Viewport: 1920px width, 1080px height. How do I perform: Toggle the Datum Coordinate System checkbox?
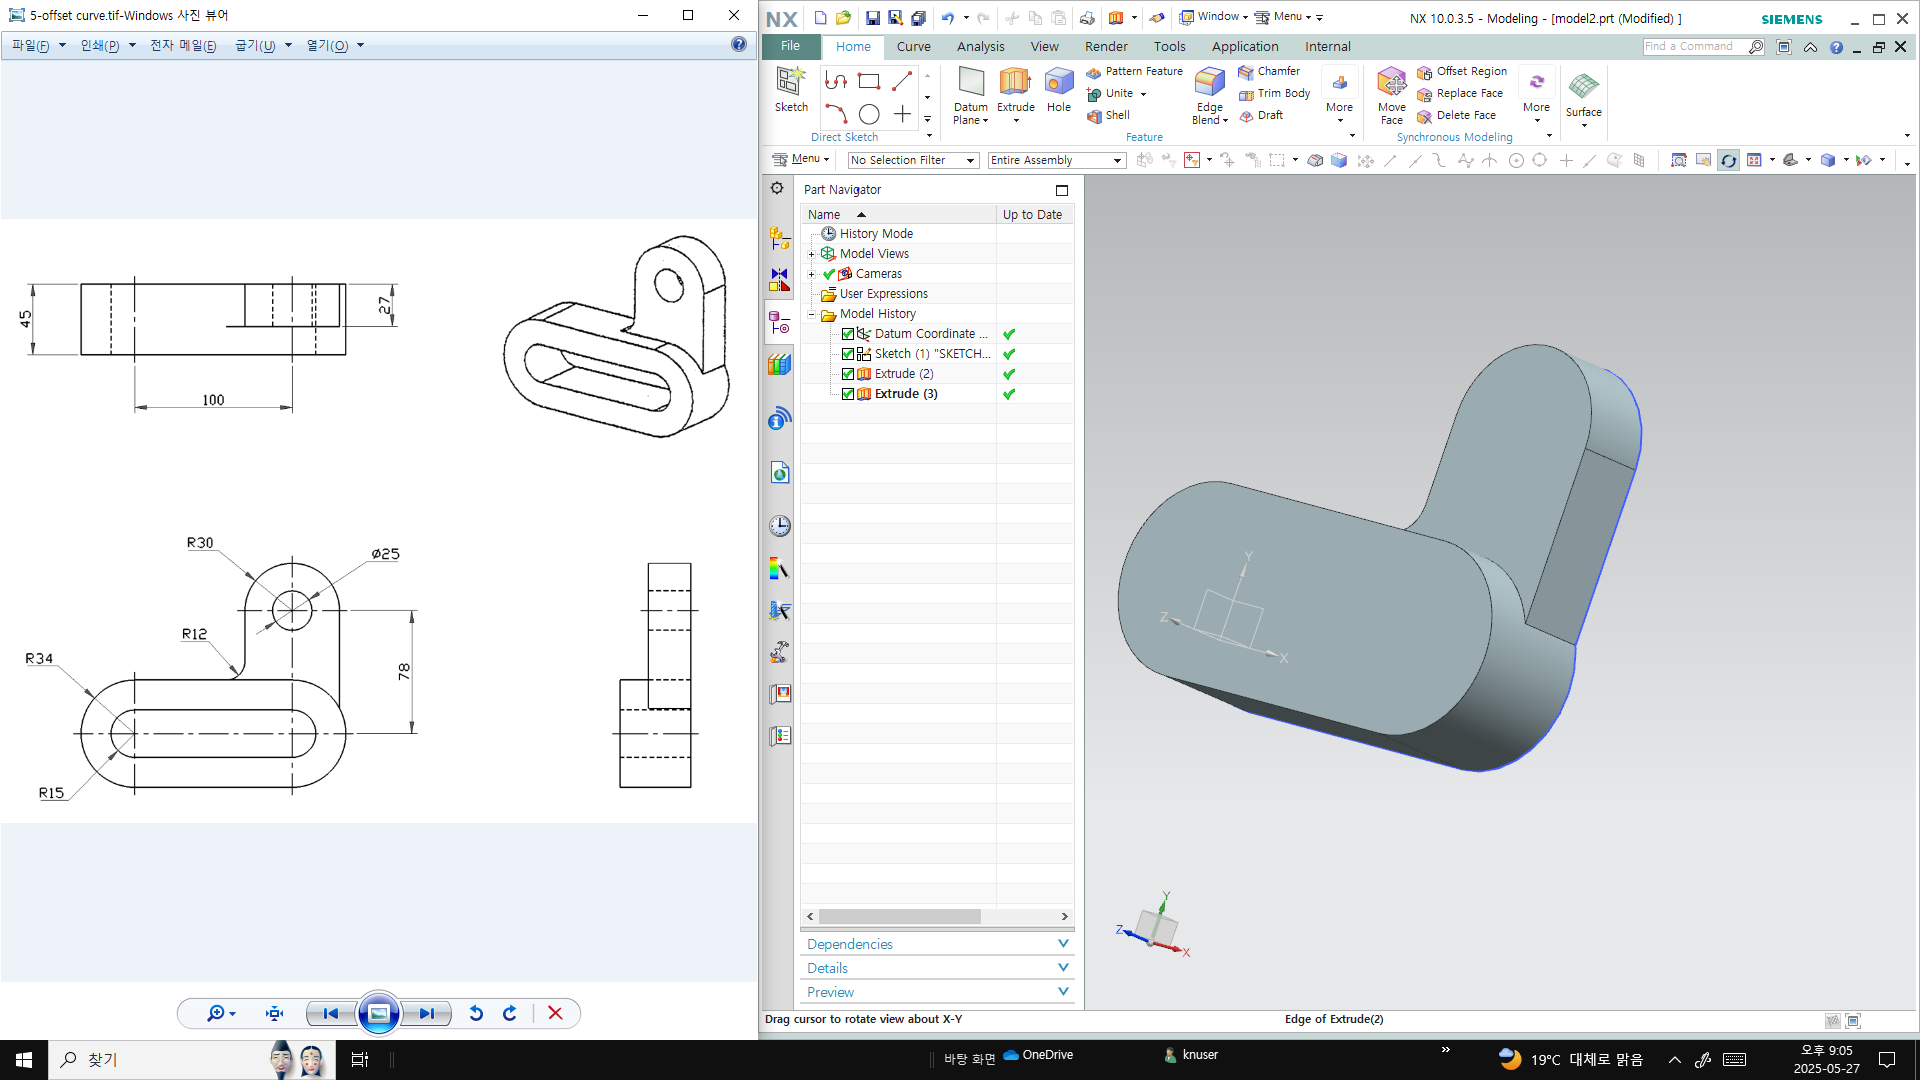click(848, 334)
